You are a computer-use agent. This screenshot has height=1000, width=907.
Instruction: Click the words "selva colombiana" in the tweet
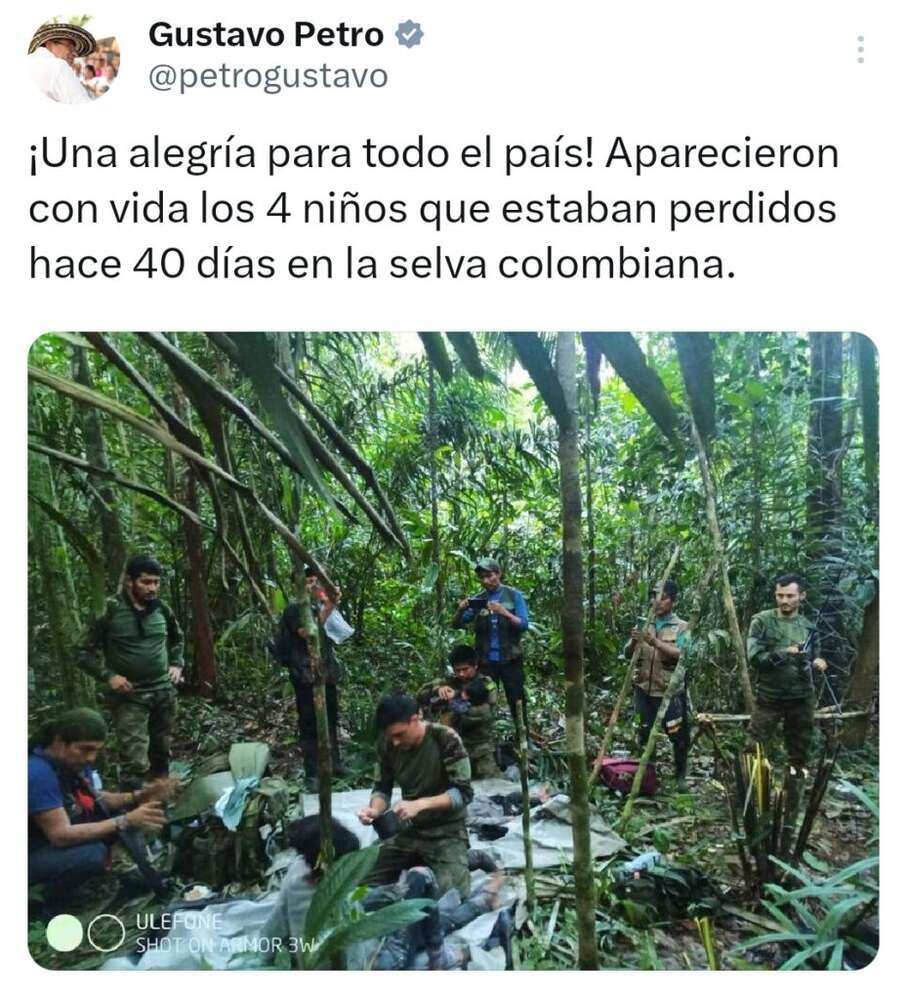pyautogui.click(x=557, y=265)
